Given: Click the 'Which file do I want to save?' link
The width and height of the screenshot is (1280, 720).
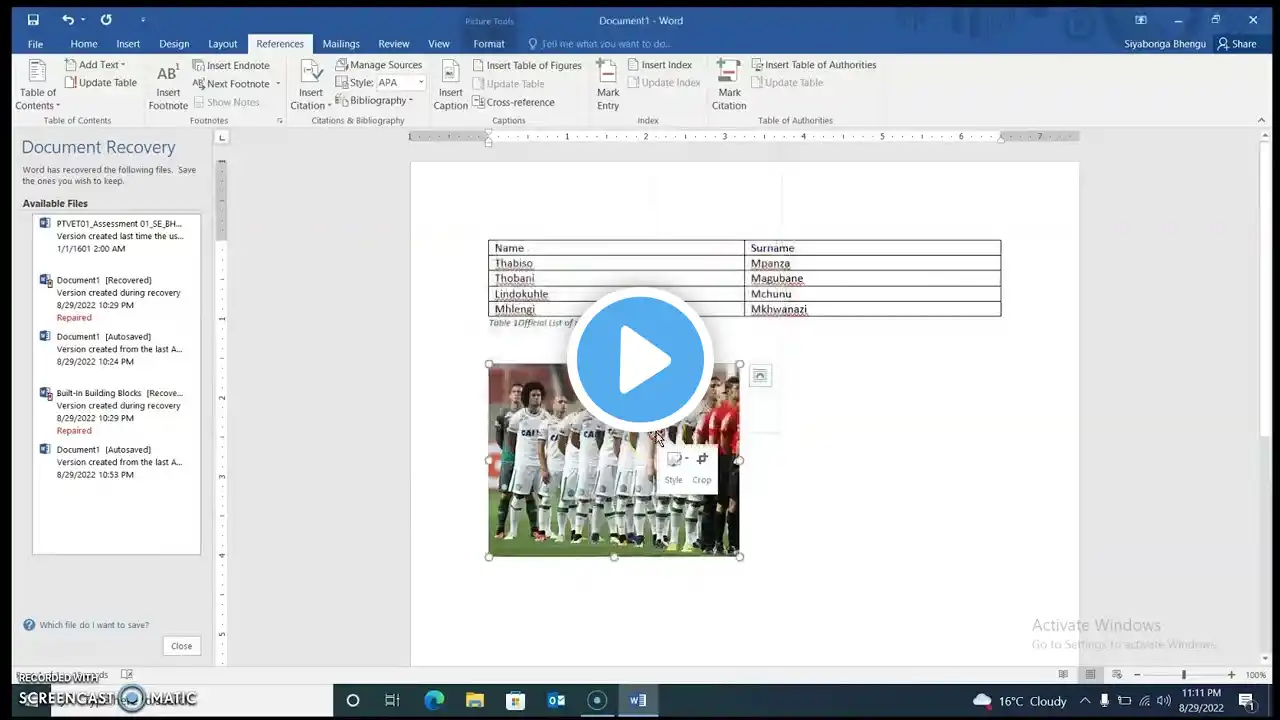Looking at the screenshot, I should coord(94,625).
